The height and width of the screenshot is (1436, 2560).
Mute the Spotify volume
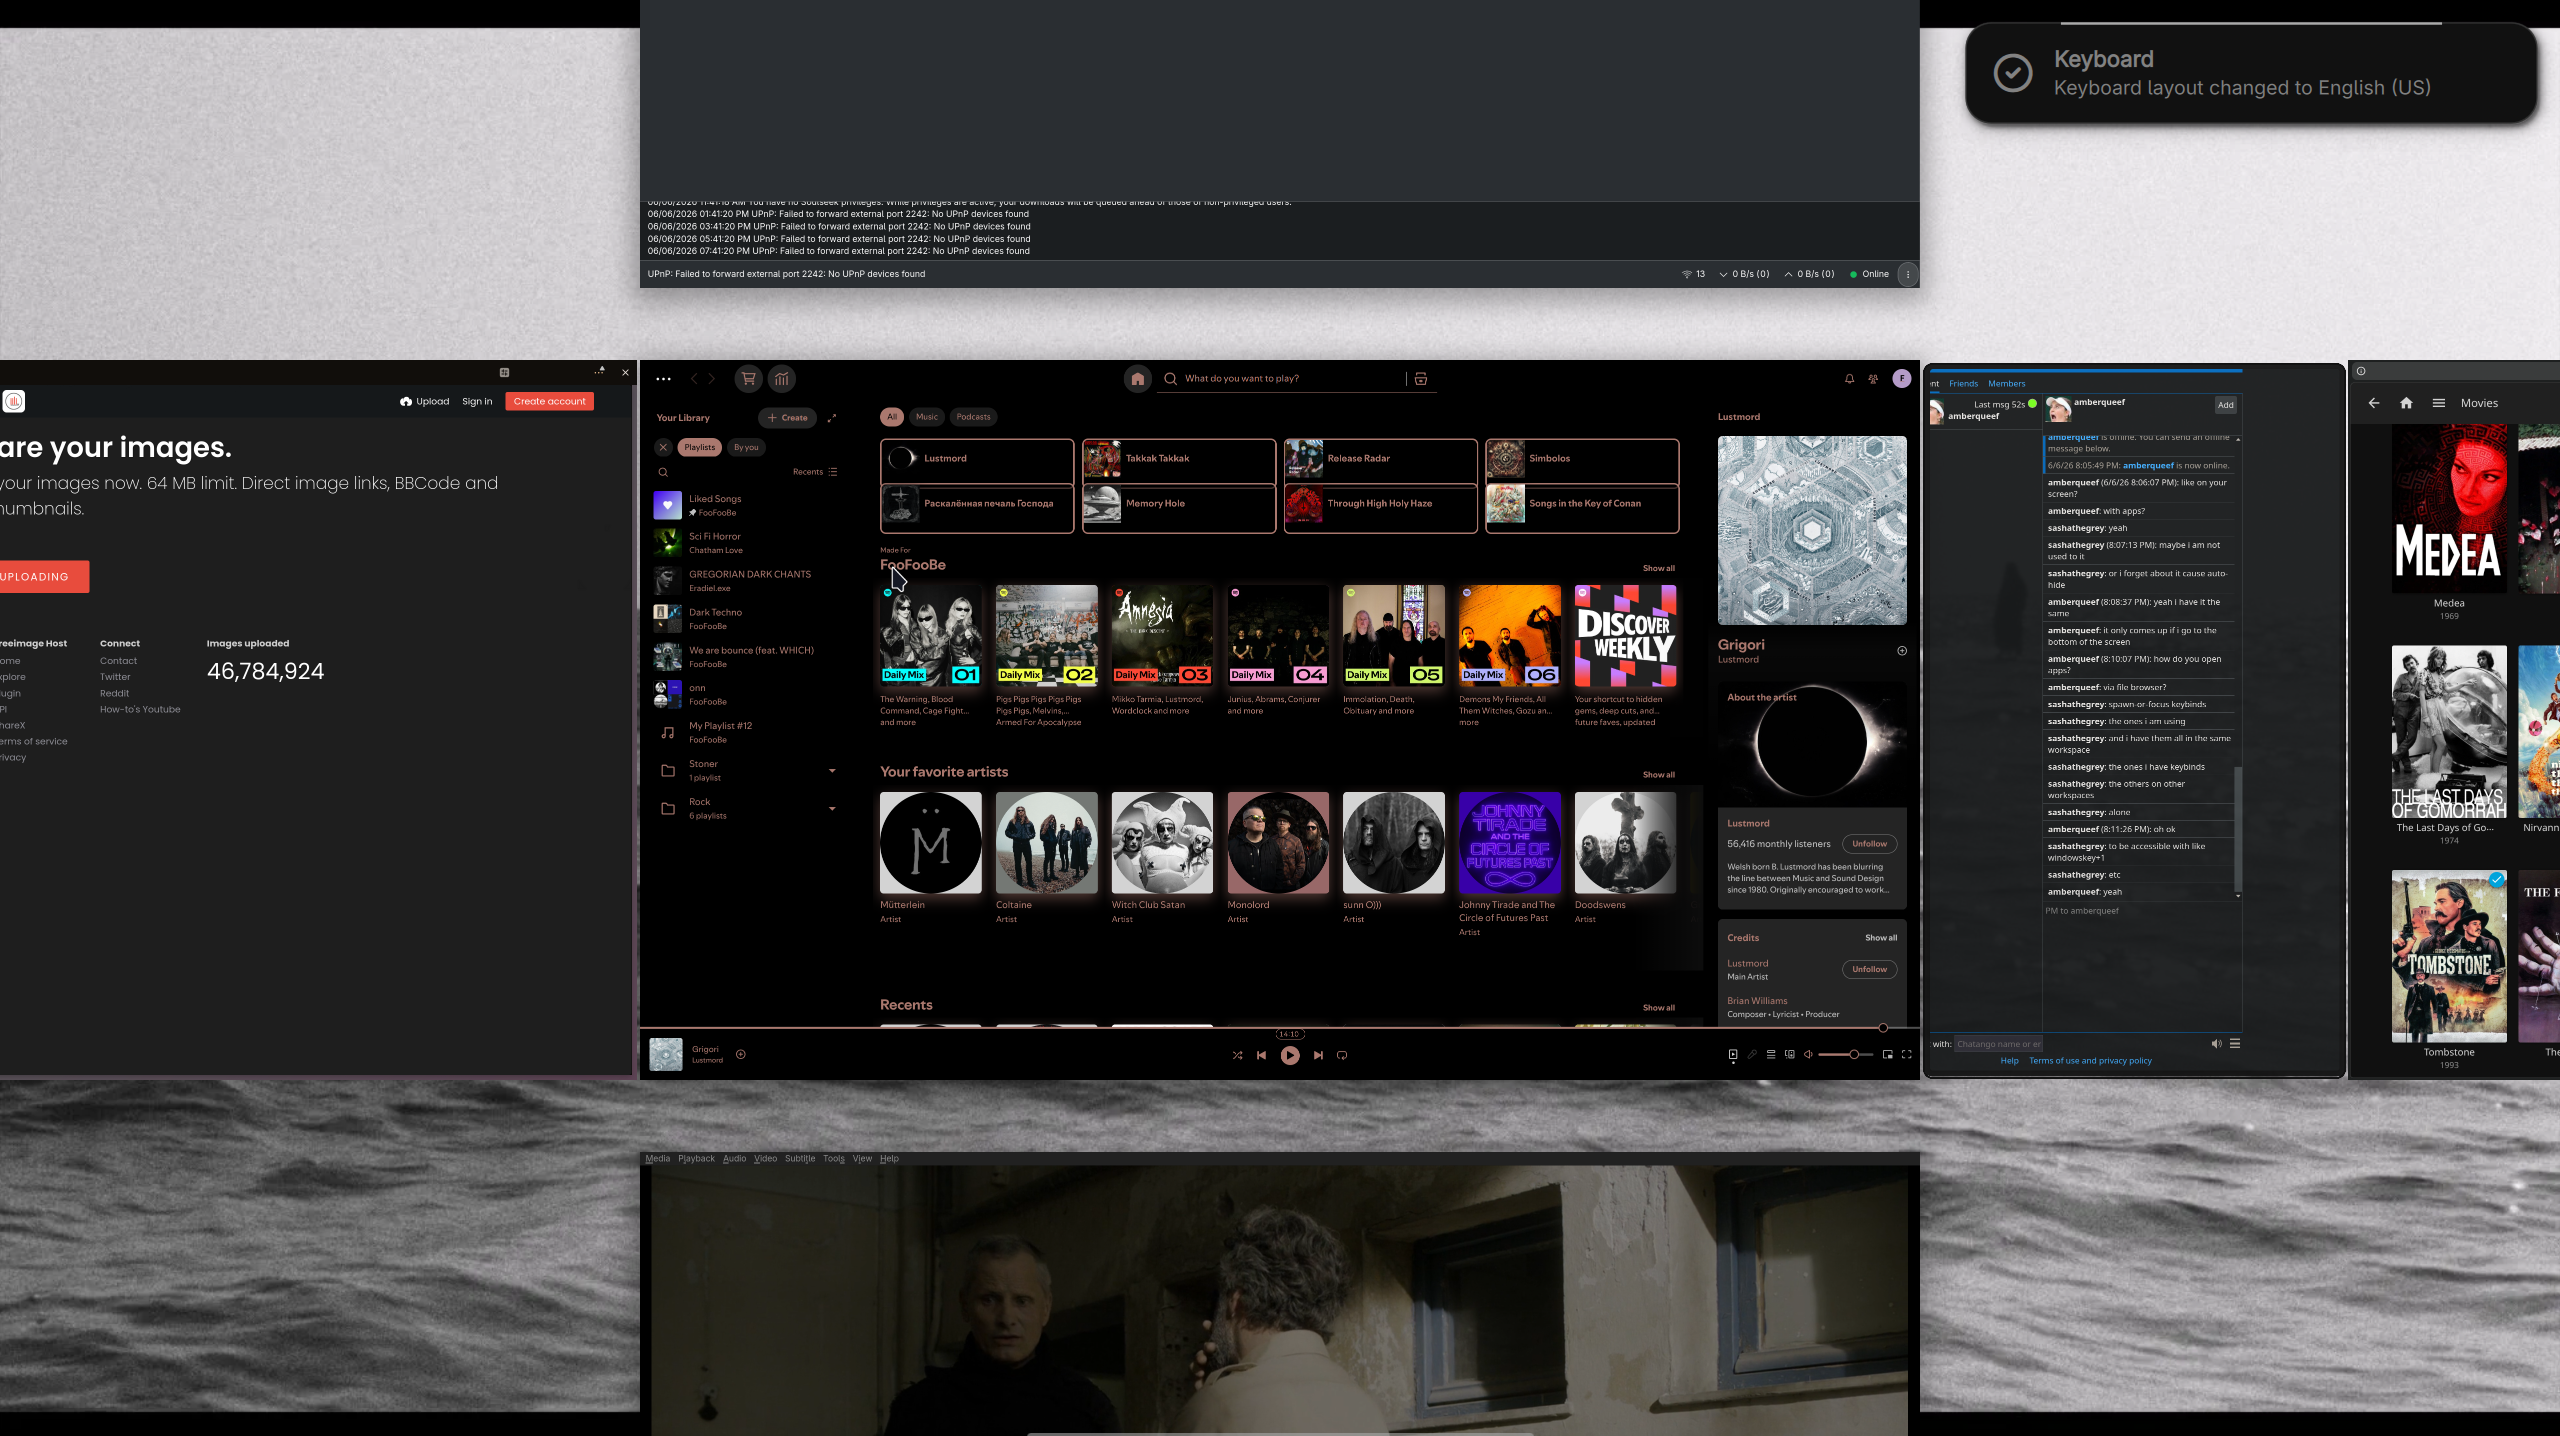1808,1054
